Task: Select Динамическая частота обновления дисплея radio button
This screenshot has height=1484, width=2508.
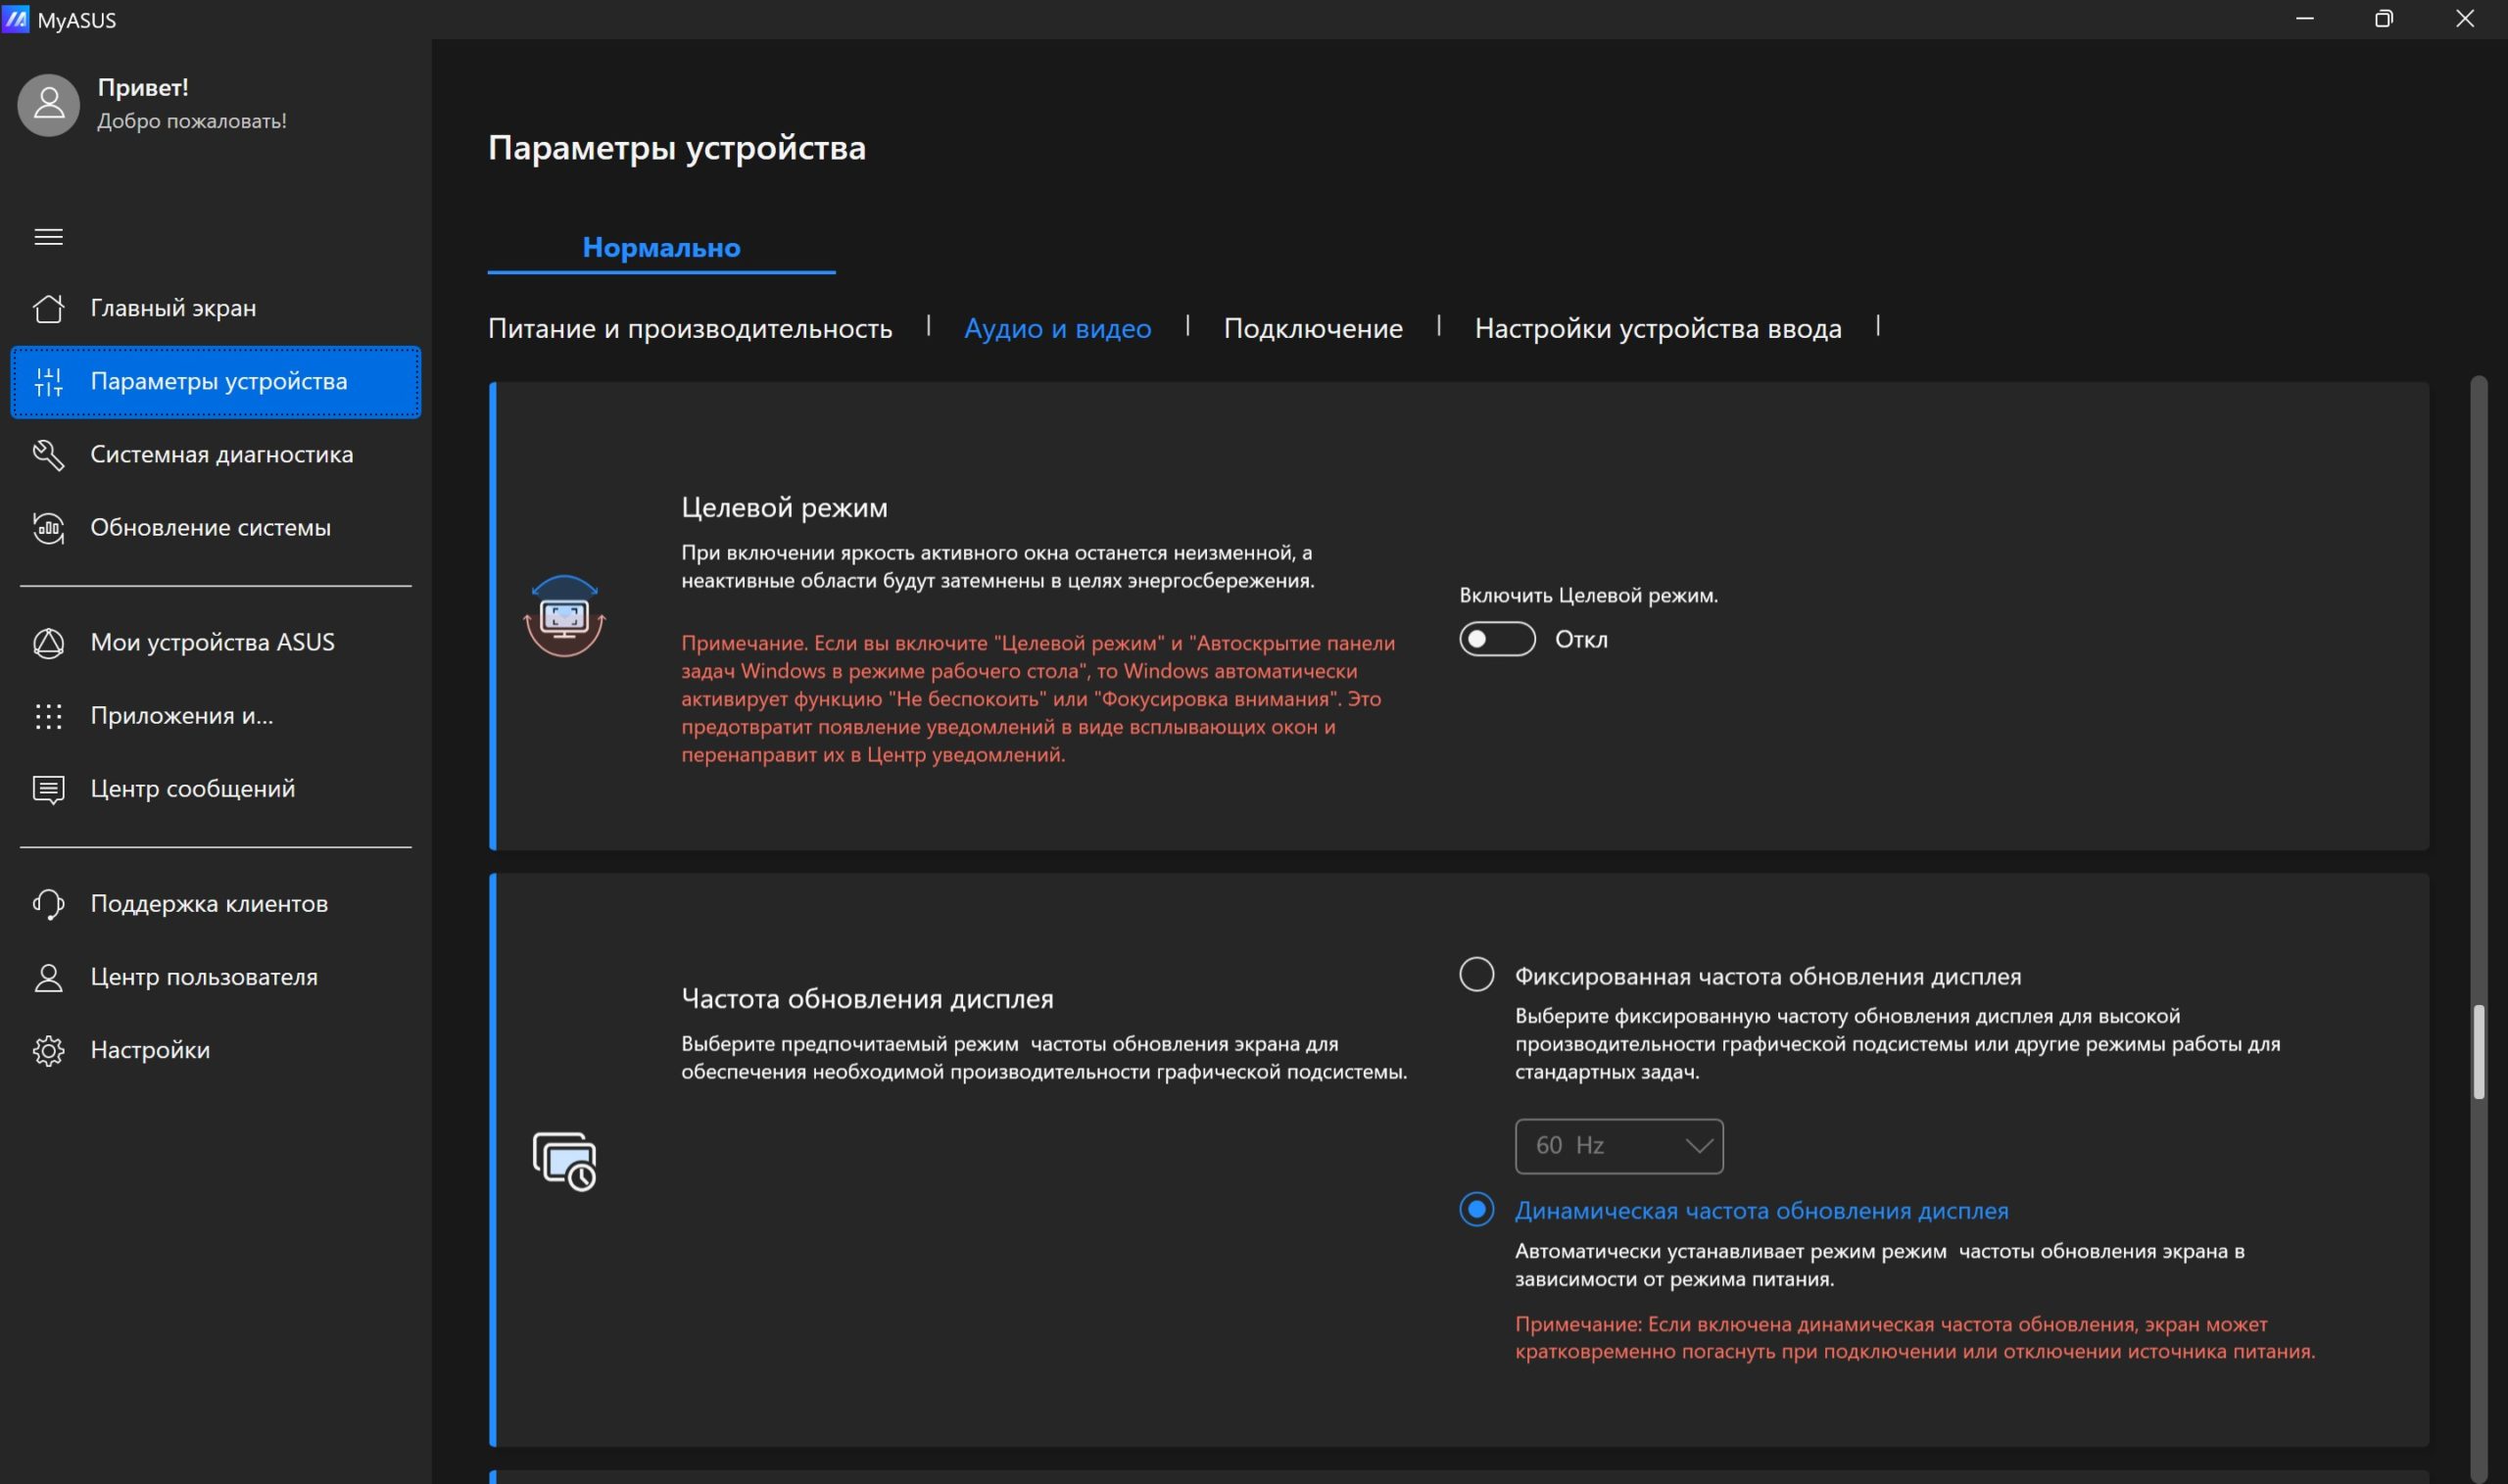Action: click(1476, 1209)
